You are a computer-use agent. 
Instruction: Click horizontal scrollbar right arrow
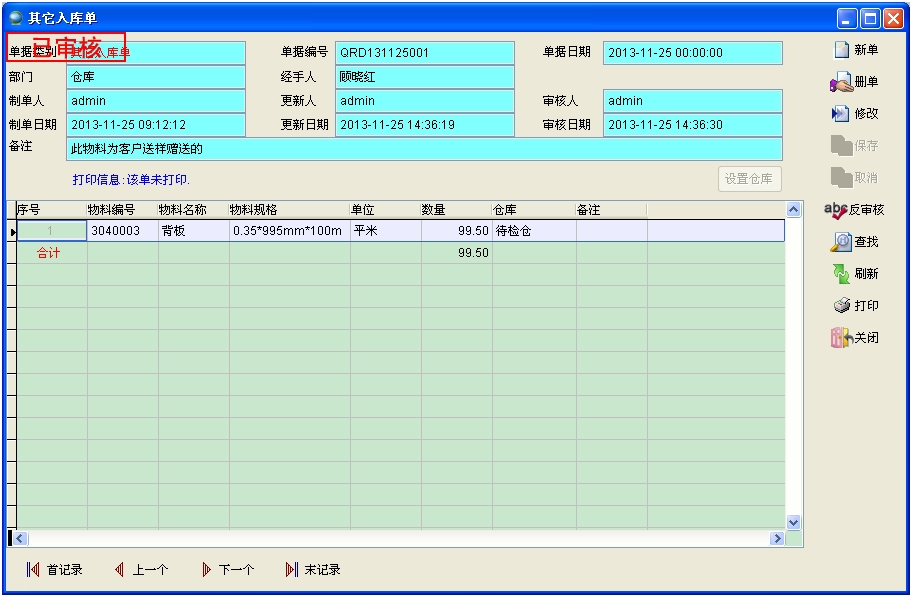(x=776, y=539)
